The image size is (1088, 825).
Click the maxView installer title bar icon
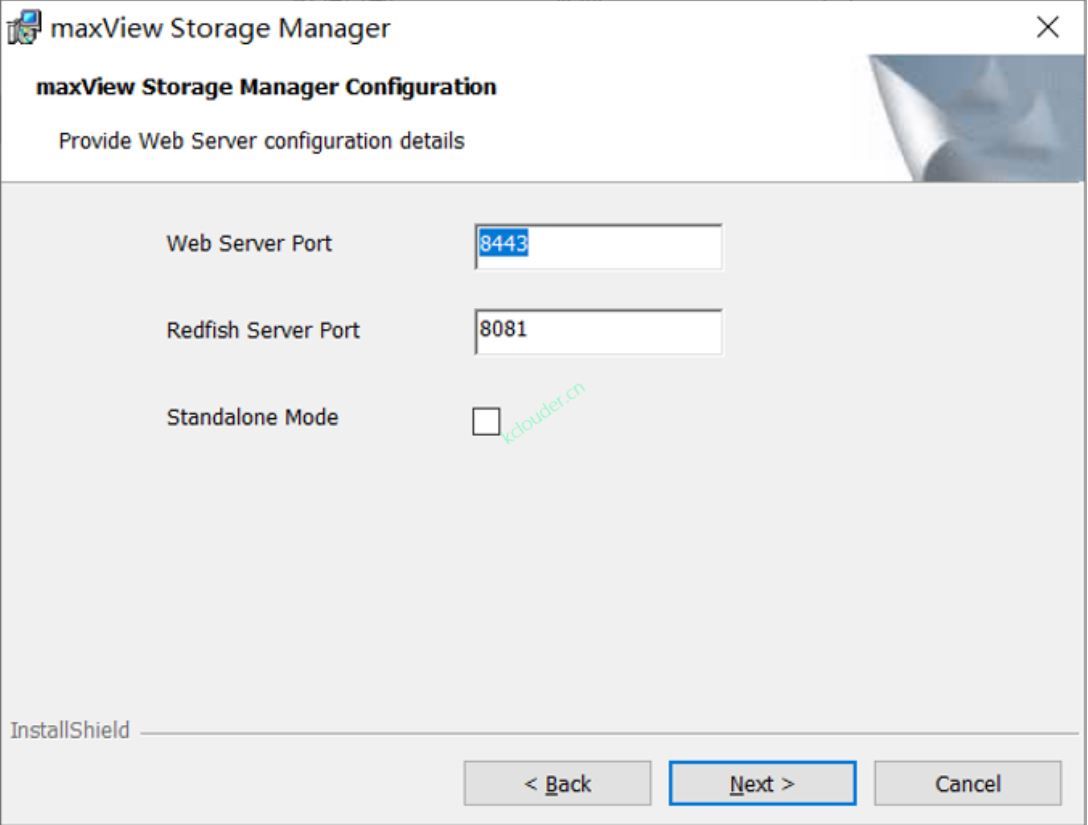pos(24,28)
